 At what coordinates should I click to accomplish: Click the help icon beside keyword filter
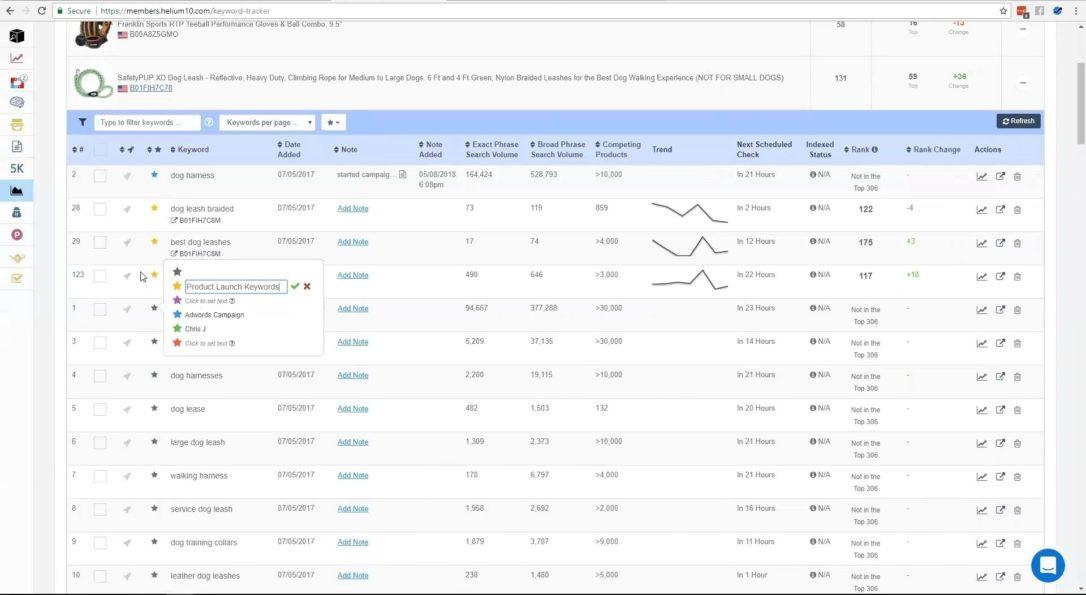(x=209, y=122)
